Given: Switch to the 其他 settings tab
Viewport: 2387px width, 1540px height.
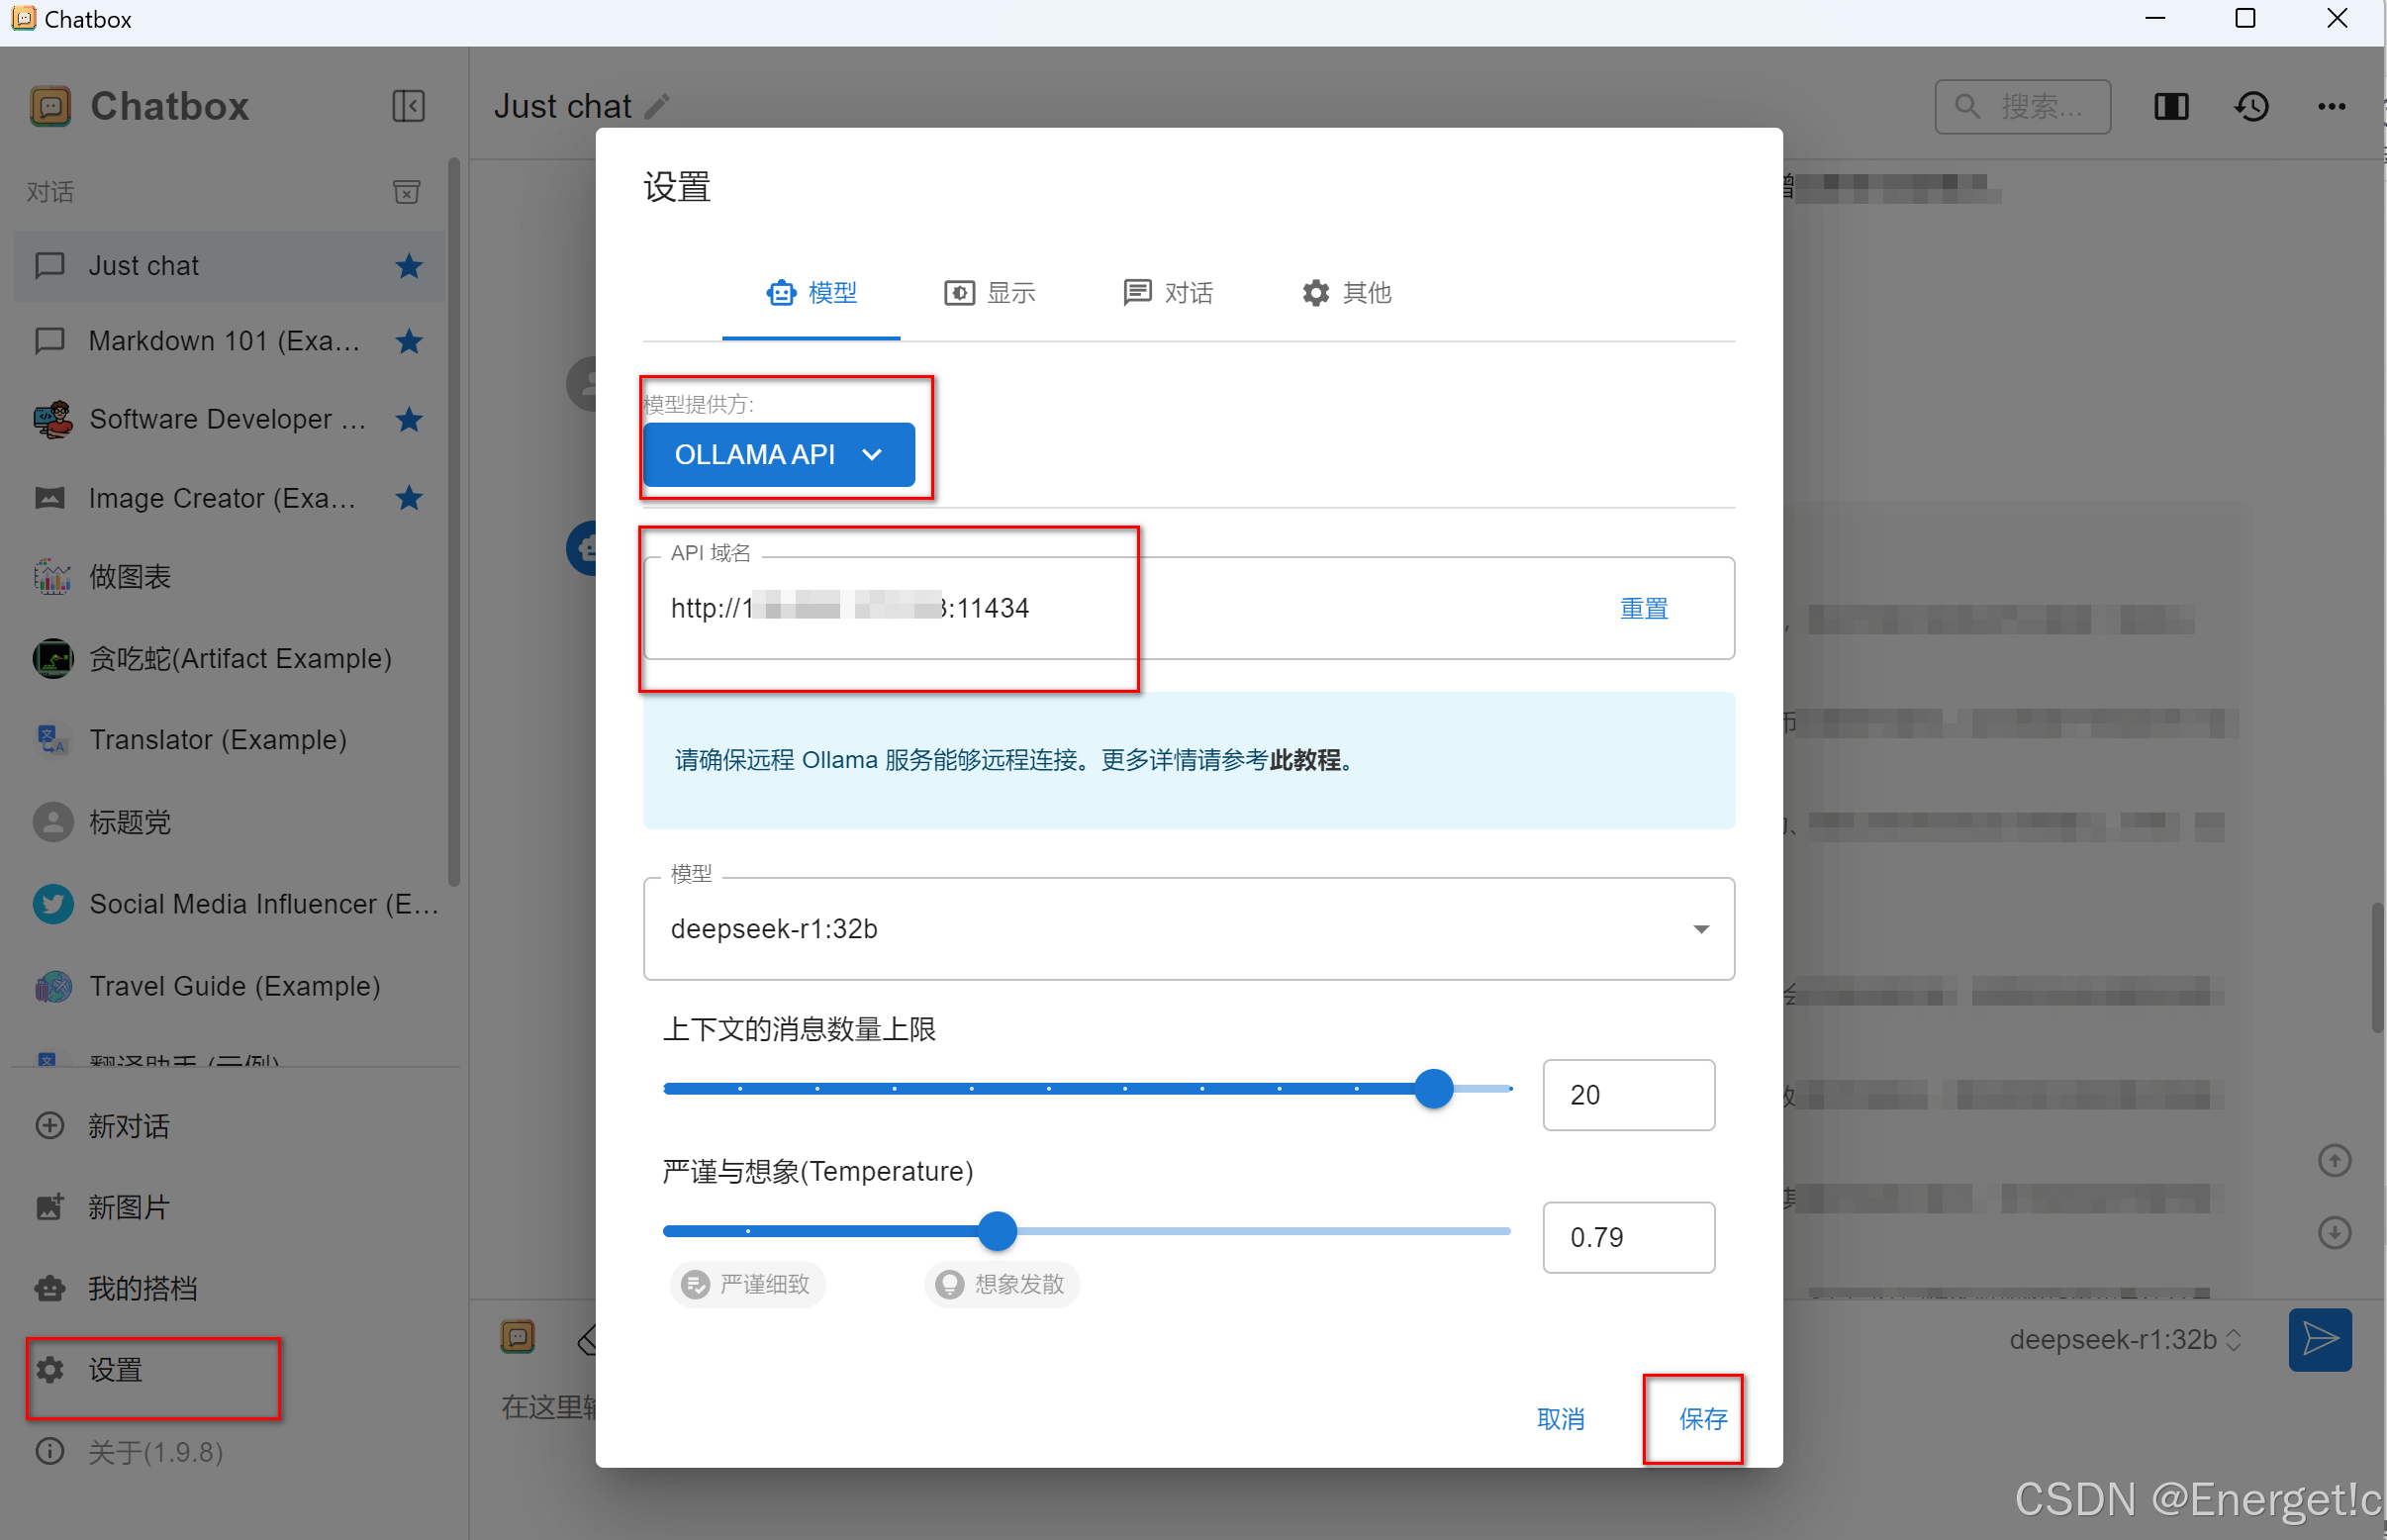Looking at the screenshot, I should (x=1346, y=292).
